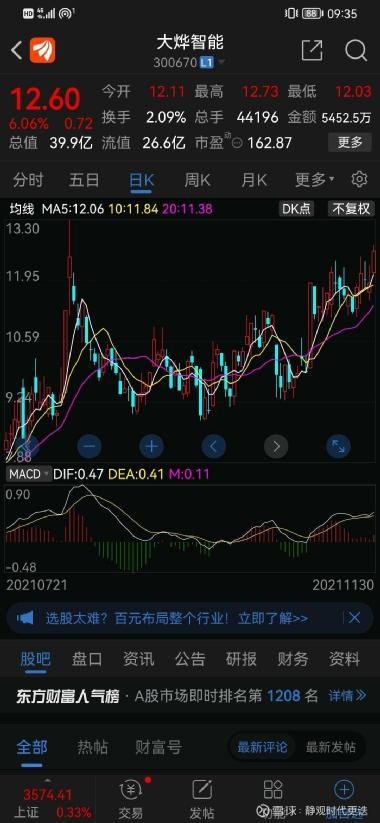Tap the share icon in the header
The image size is (380, 823).
pos(312,50)
